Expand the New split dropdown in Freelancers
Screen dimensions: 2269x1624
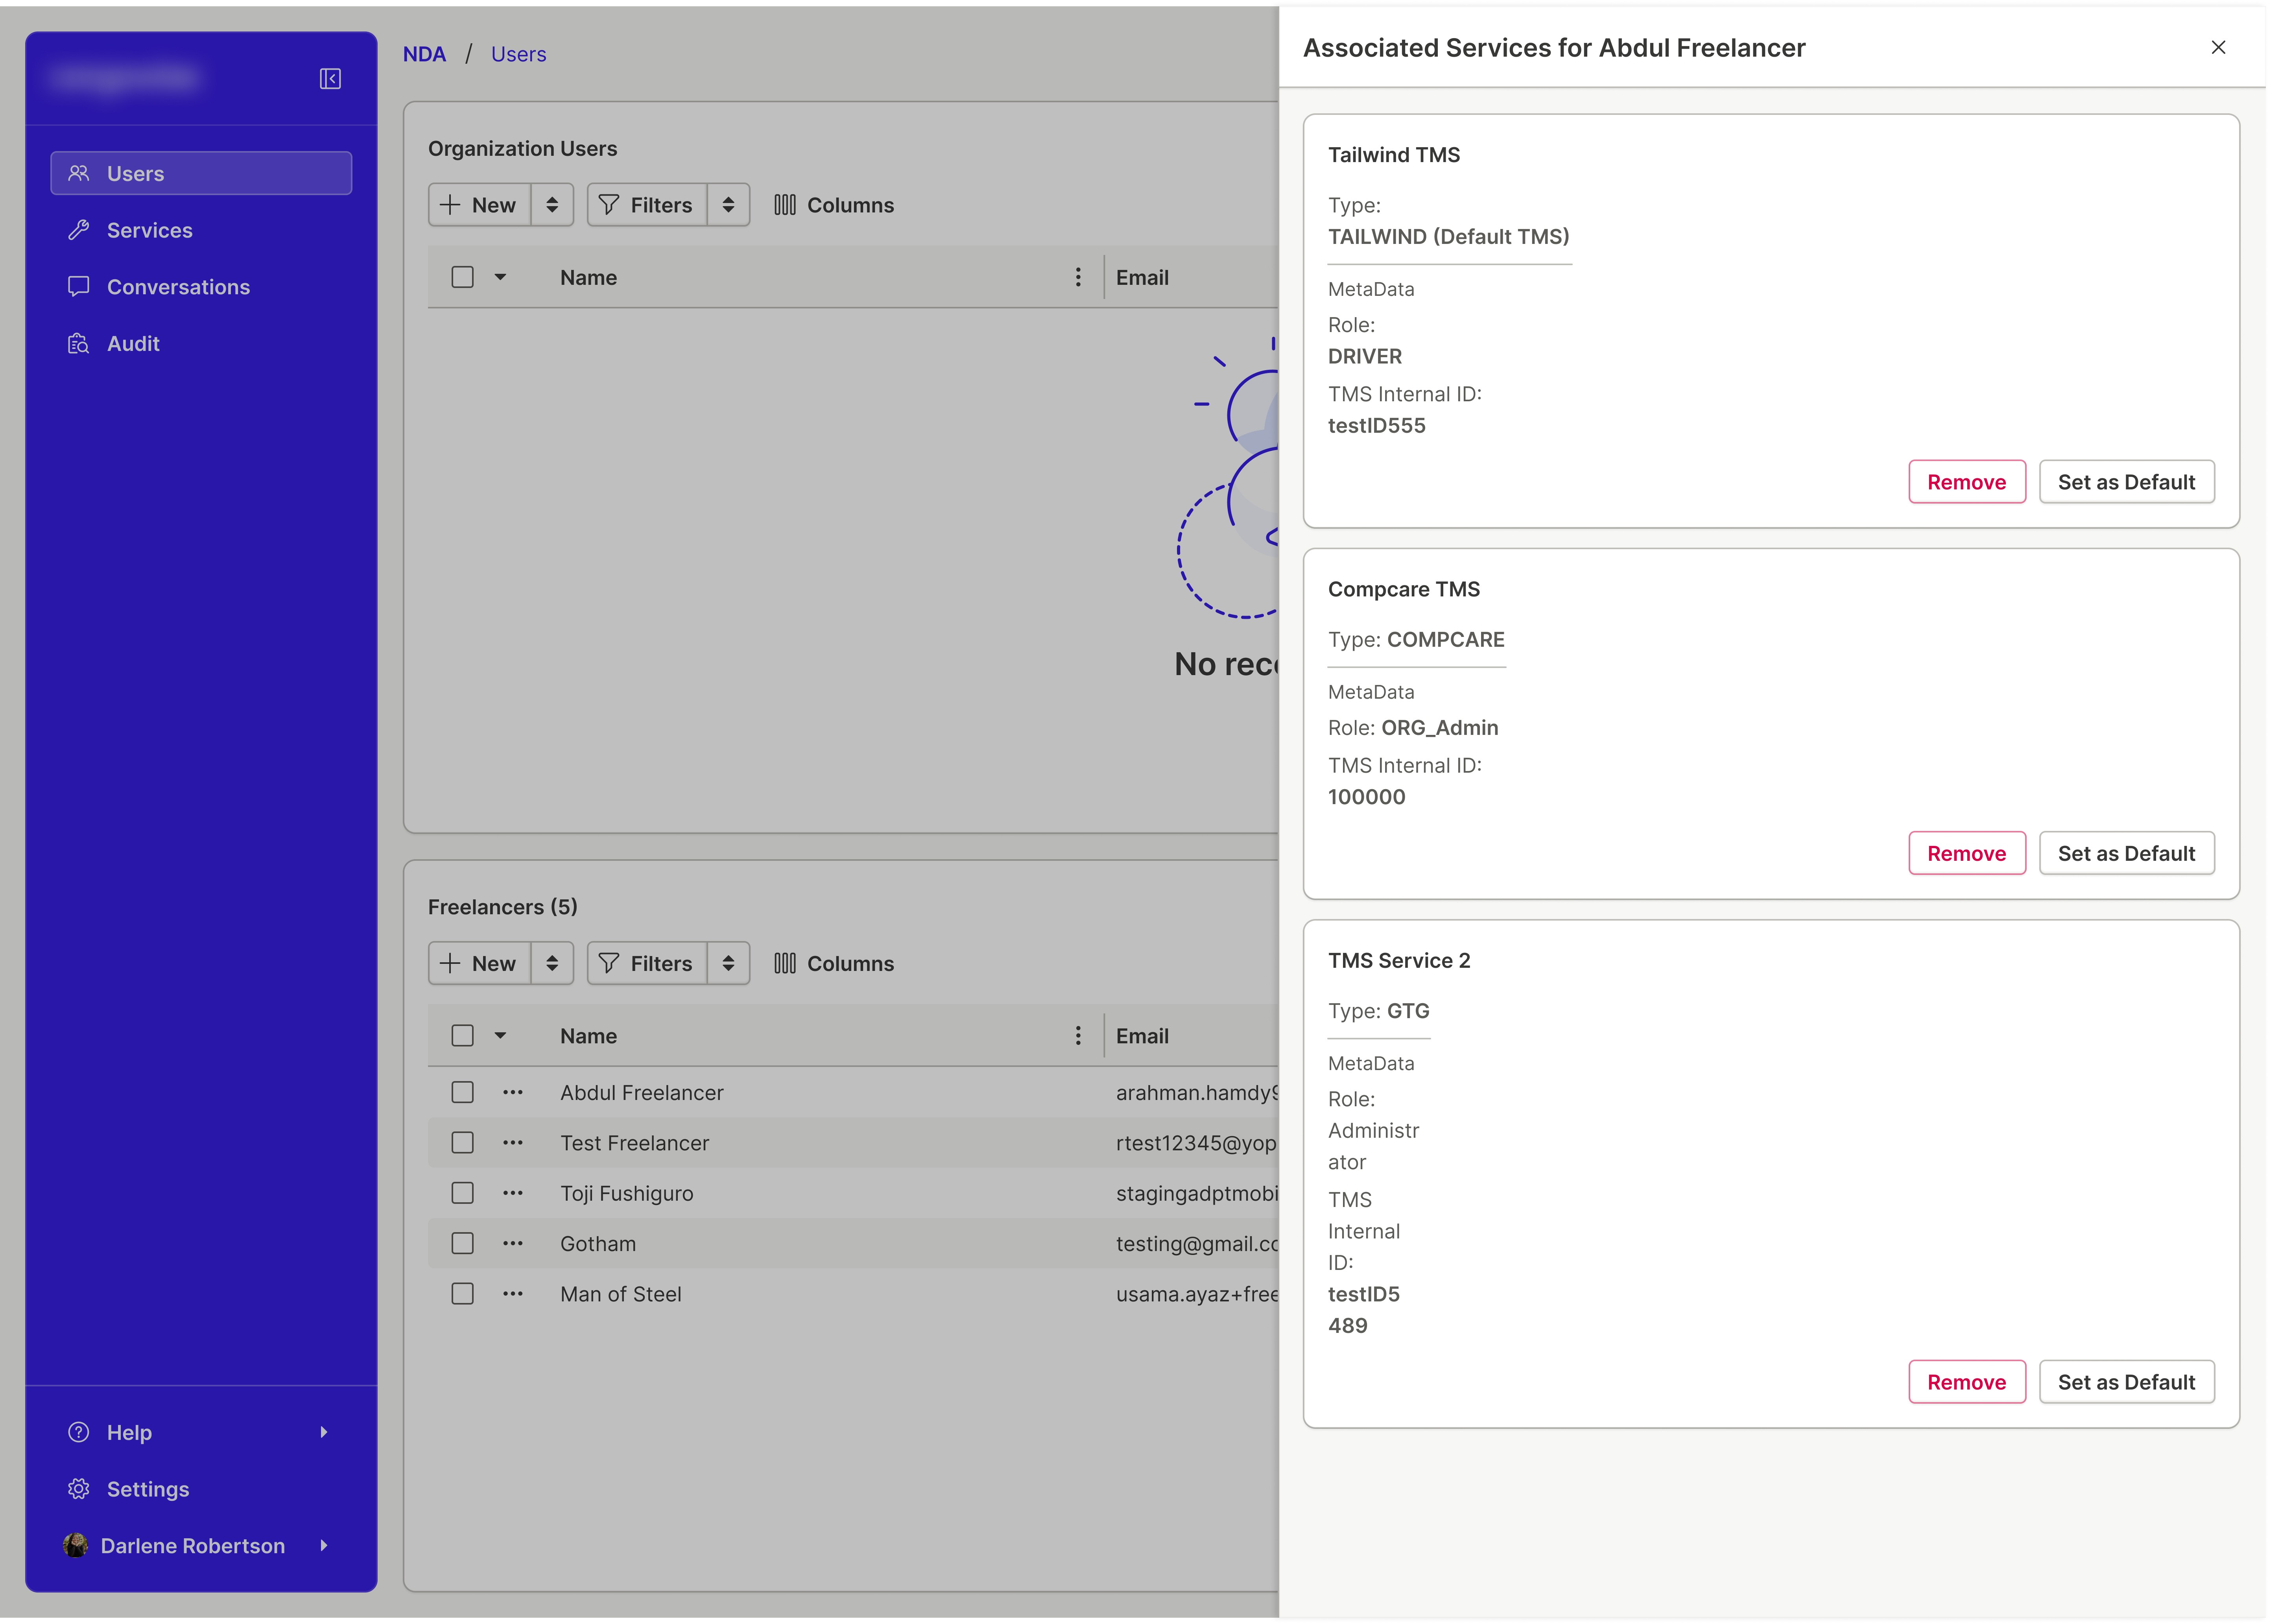(551, 963)
